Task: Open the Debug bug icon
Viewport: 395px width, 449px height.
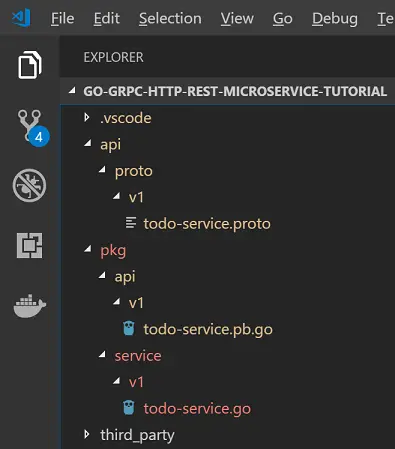Action: coord(29,185)
